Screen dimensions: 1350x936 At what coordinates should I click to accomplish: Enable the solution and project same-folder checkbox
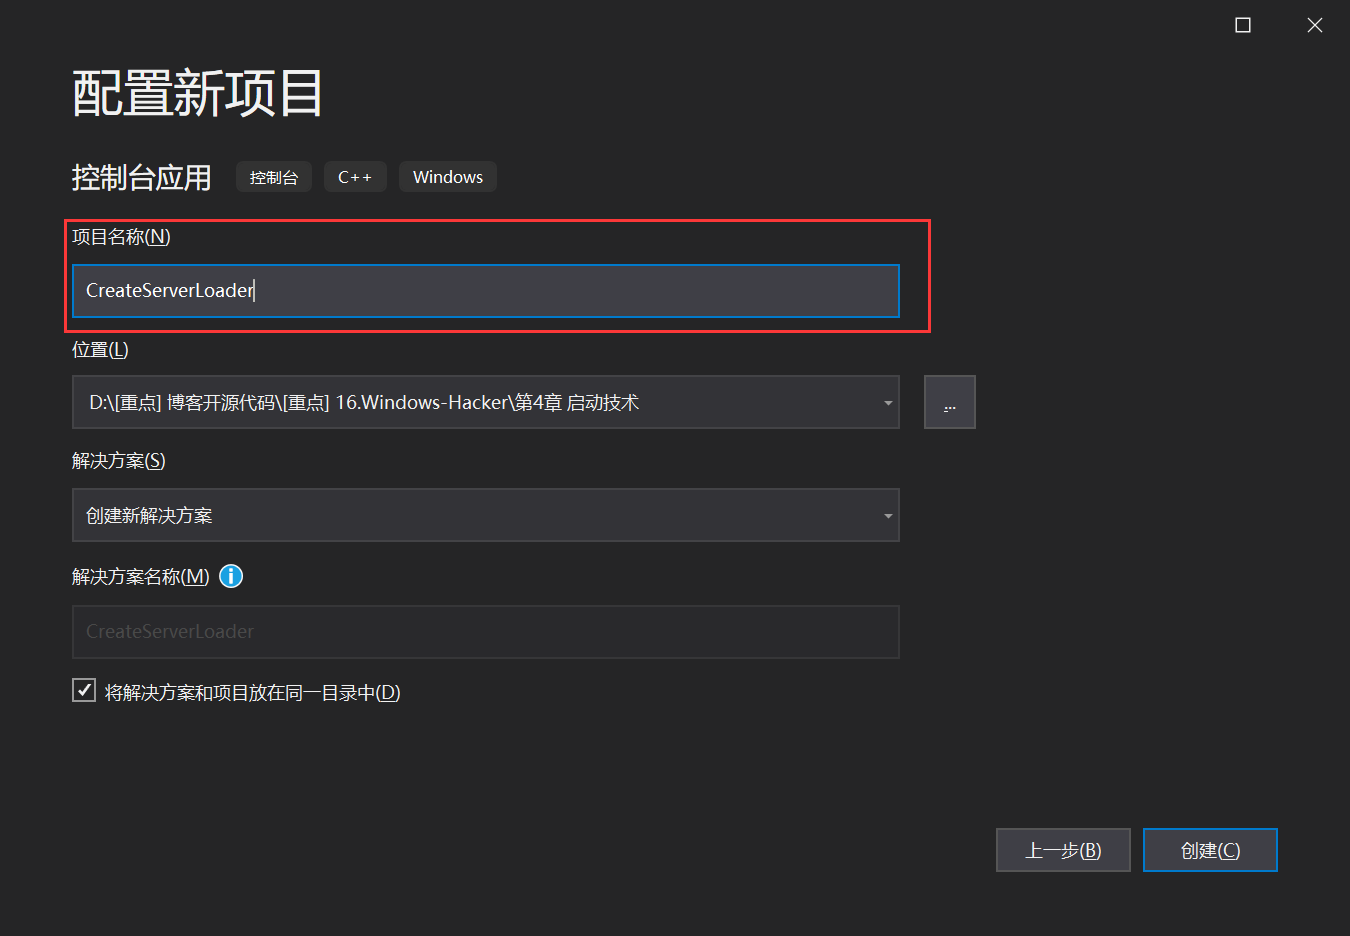[x=83, y=689]
